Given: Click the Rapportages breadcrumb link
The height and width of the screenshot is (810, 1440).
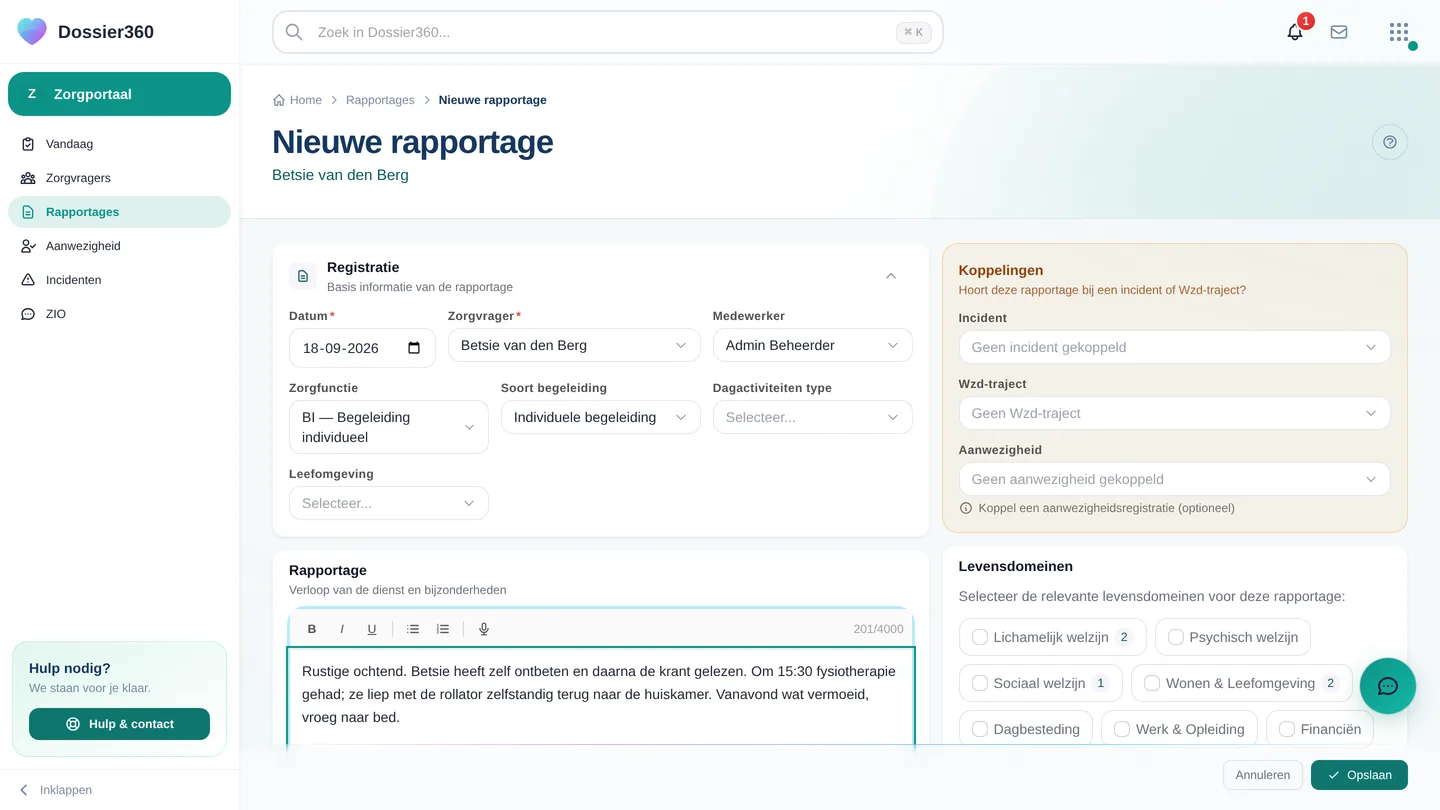Looking at the screenshot, I should (x=380, y=100).
